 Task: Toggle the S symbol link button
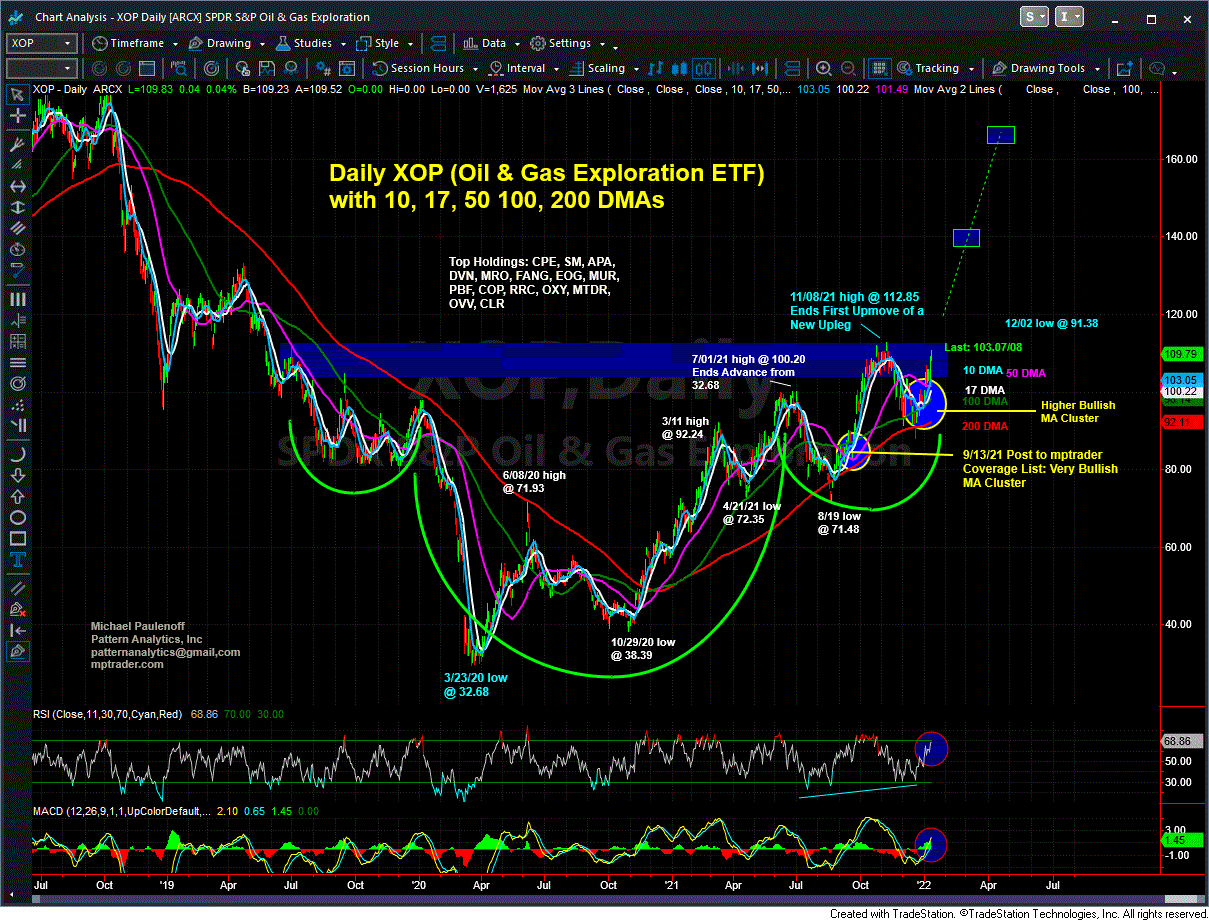[1034, 17]
